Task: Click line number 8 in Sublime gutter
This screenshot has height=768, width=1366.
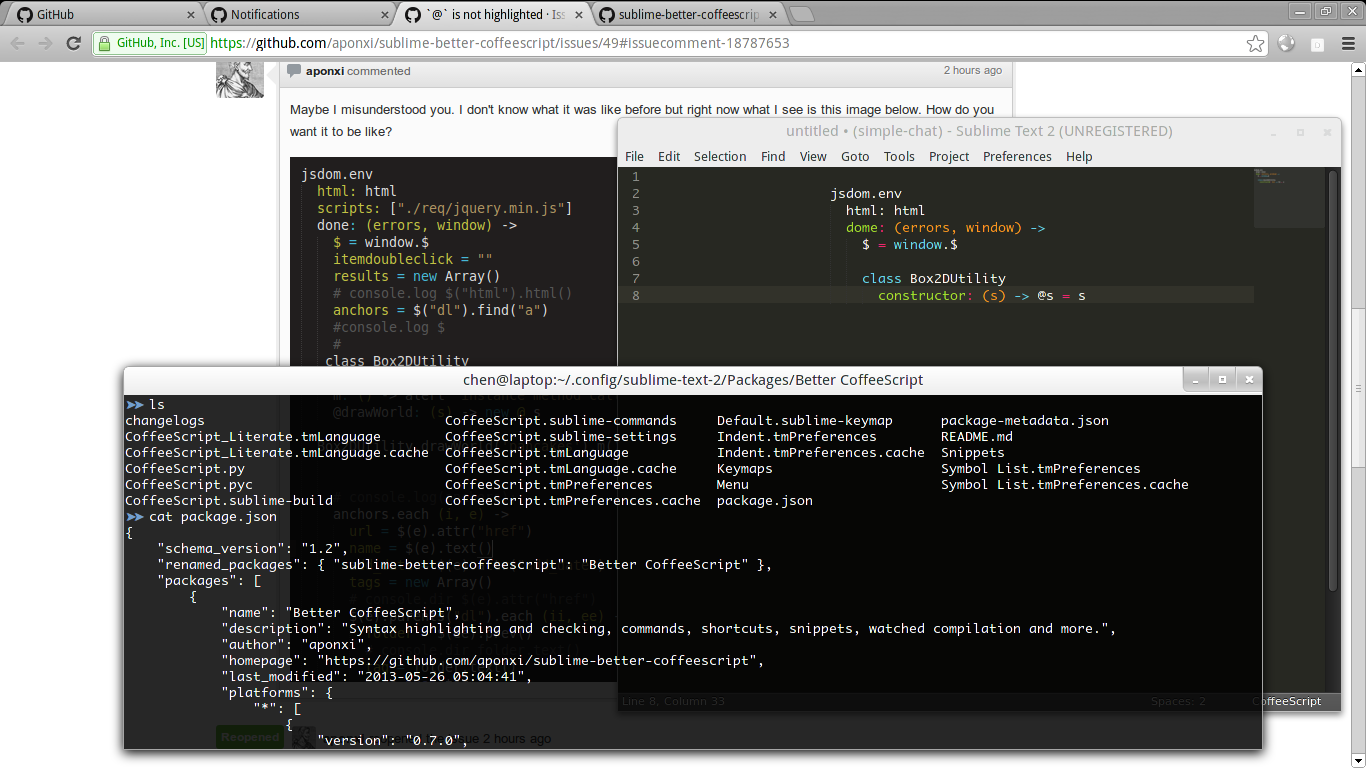Action: coord(636,295)
